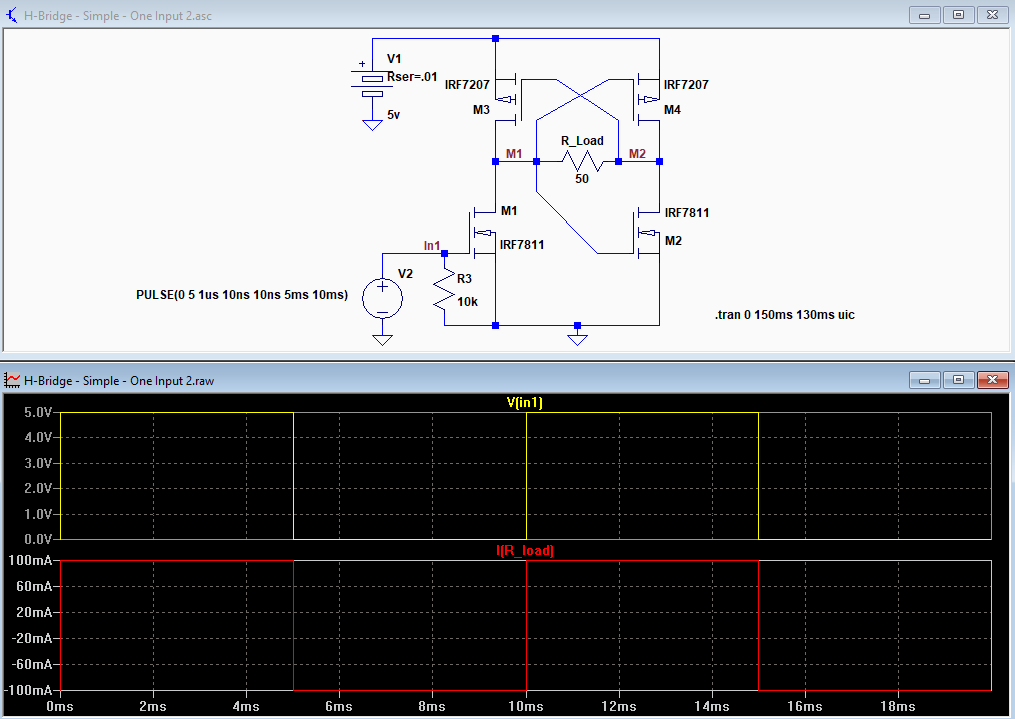Click the LTspice schematic window icon
Screen dimensions: 1015x719
click(x=12, y=15)
